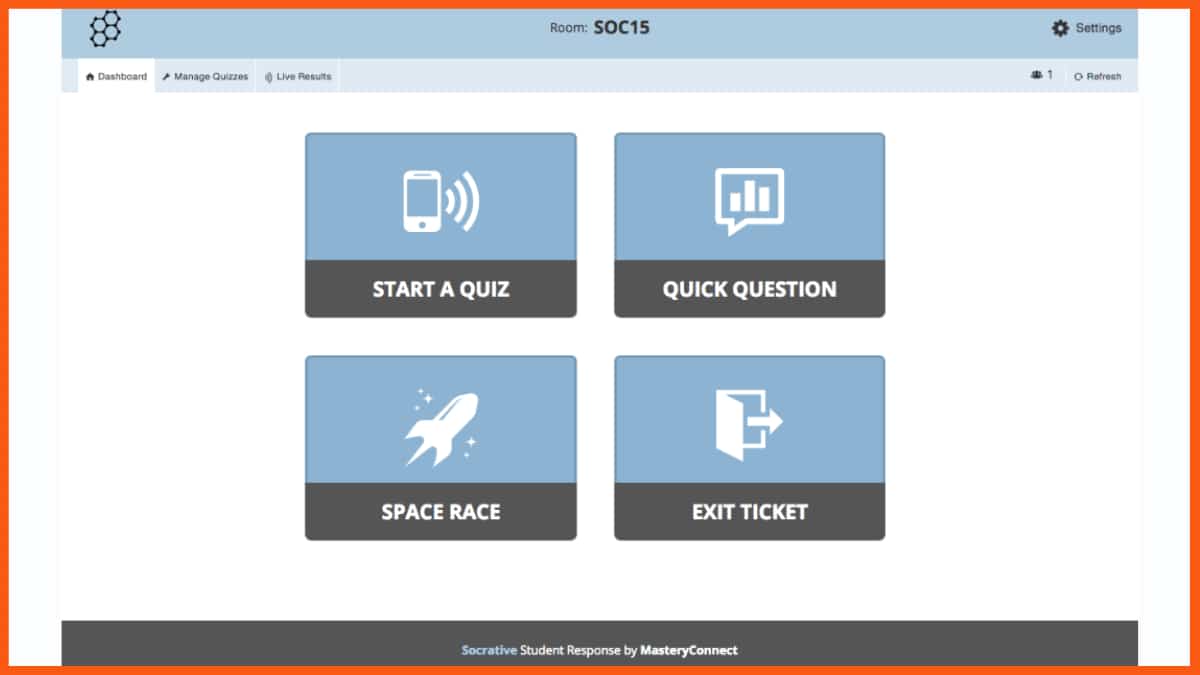Image resolution: width=1200 pixels, height=675 pixels.
Task: Click the 'Room:' label text
Action: tap(569, 28)
